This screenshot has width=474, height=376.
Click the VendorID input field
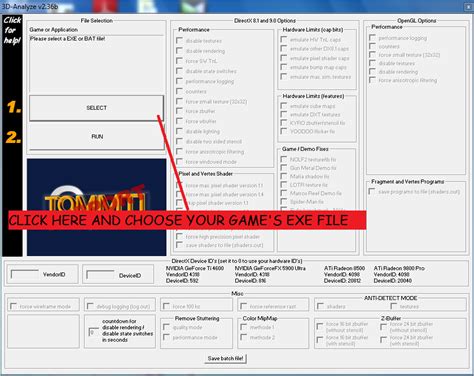click(25, 274)
